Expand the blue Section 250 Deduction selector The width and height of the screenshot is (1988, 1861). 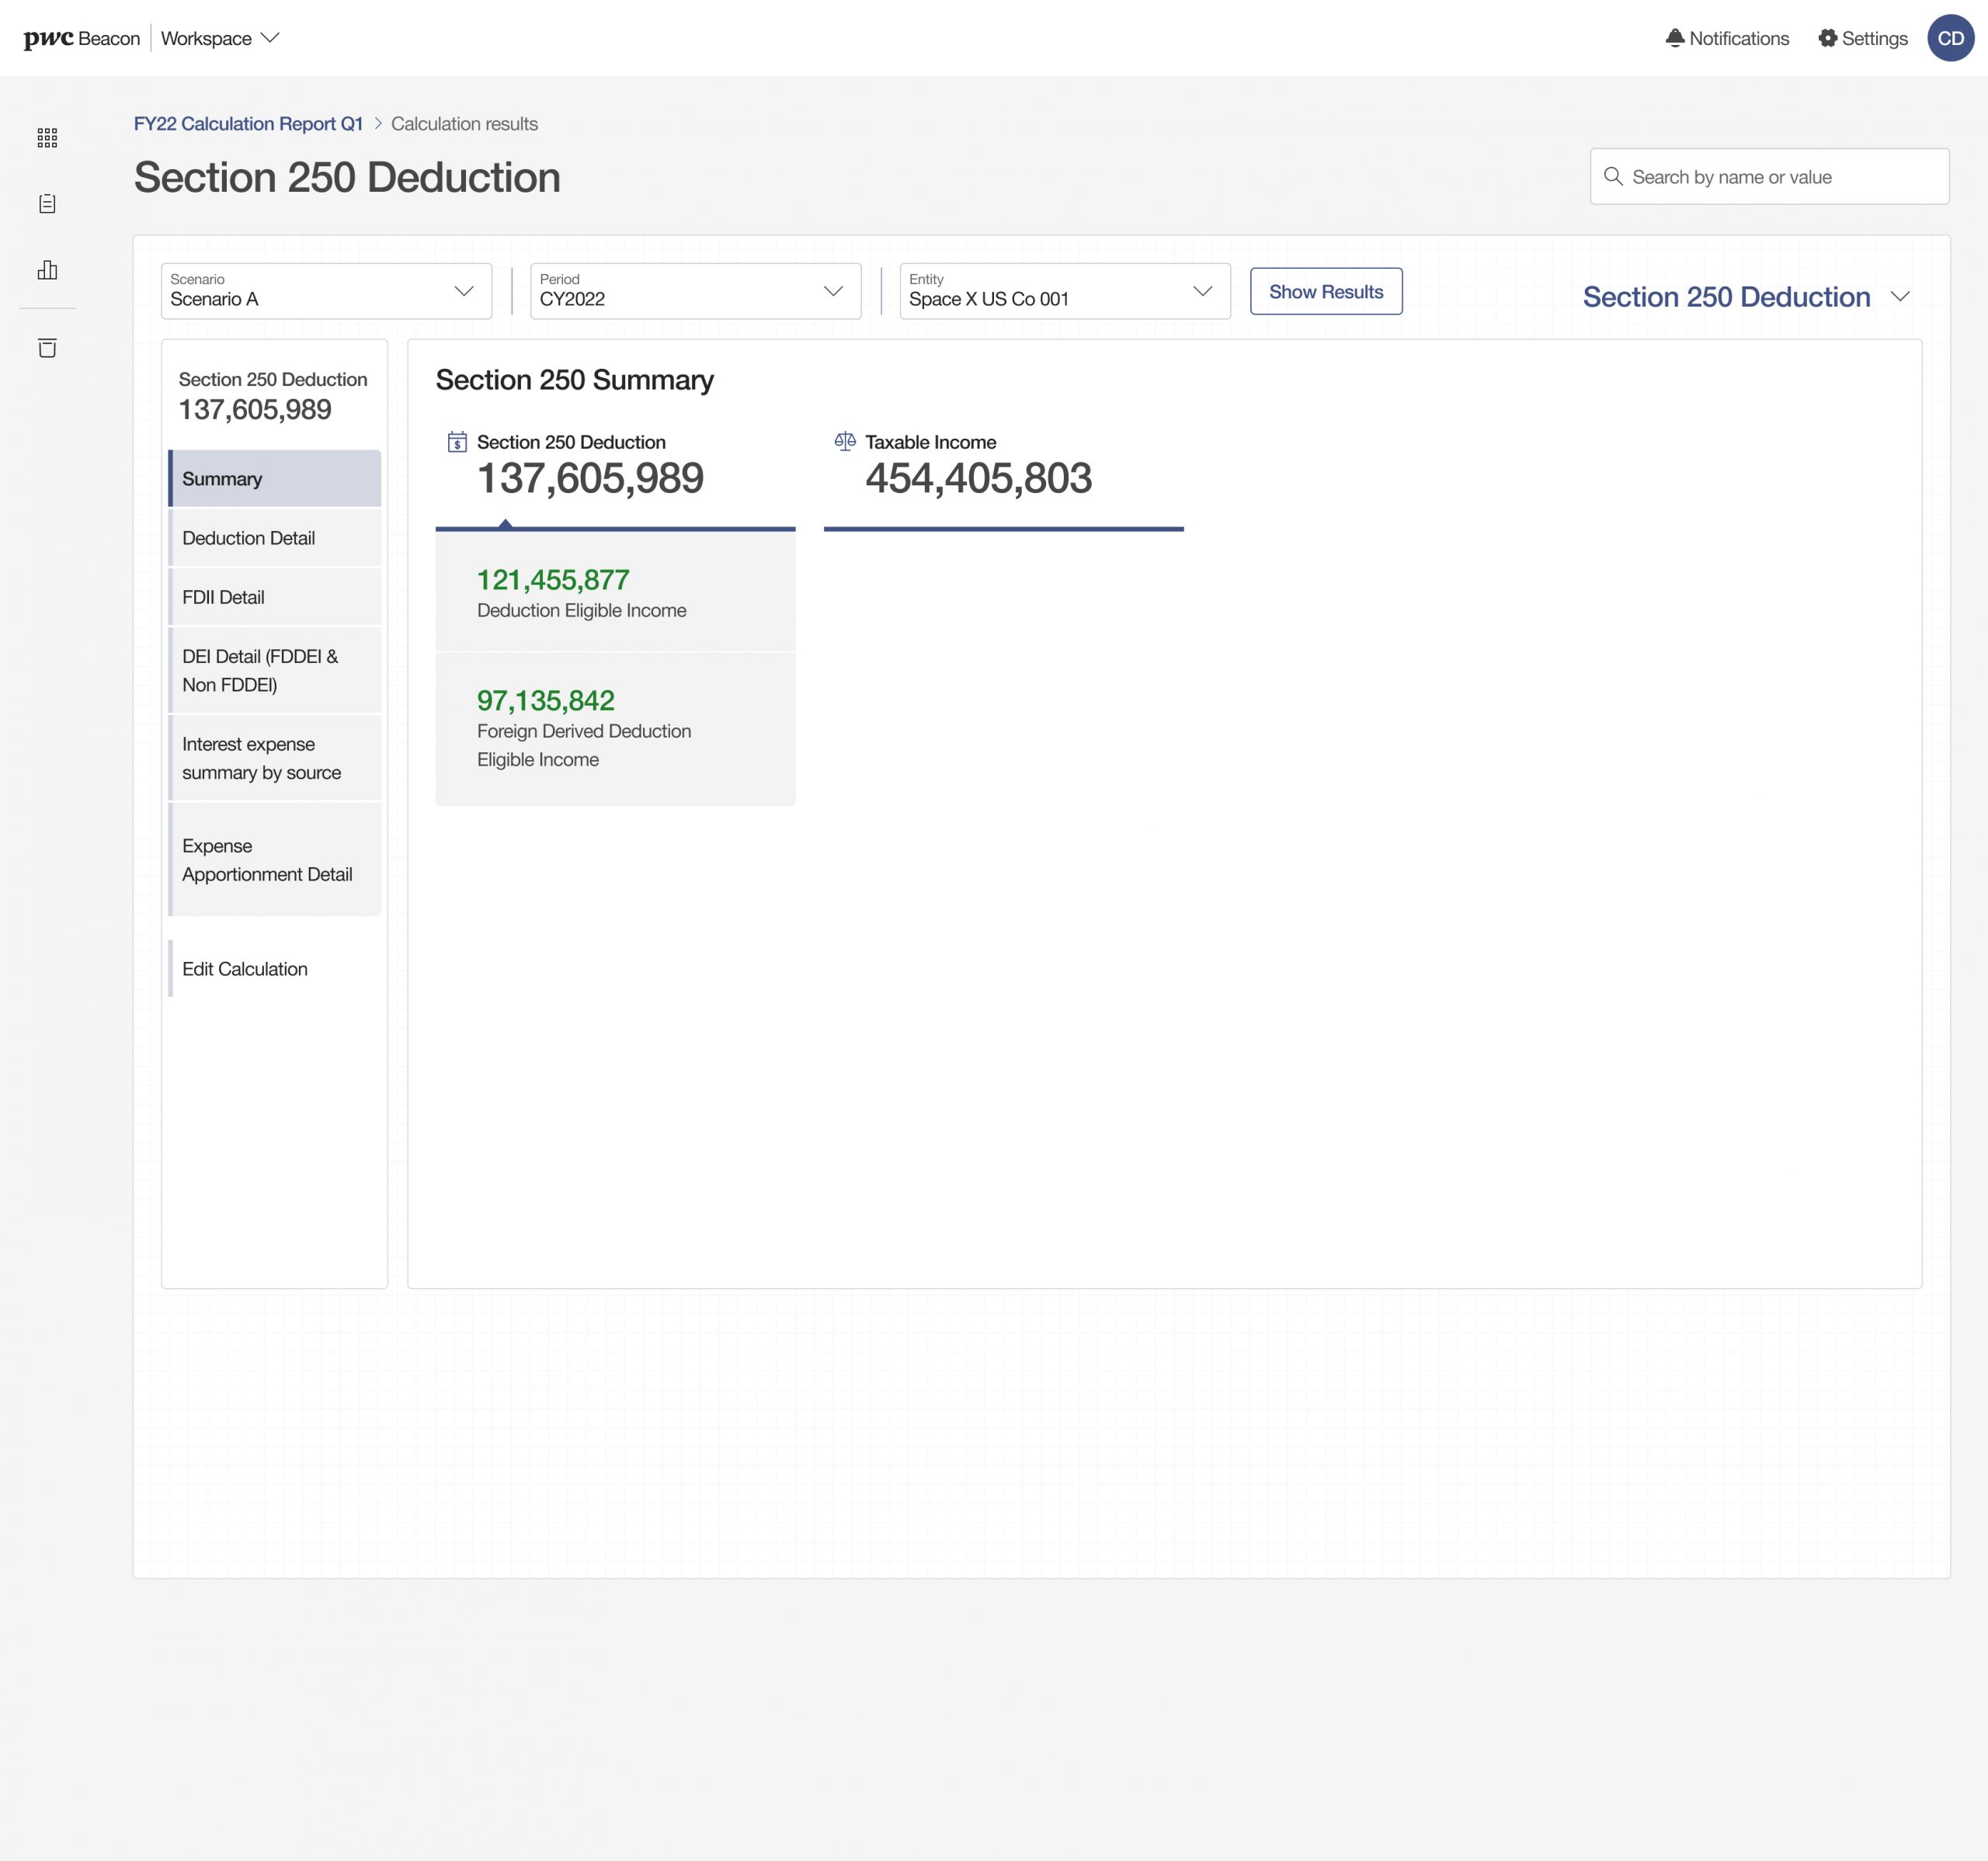tap(1746, 297)
